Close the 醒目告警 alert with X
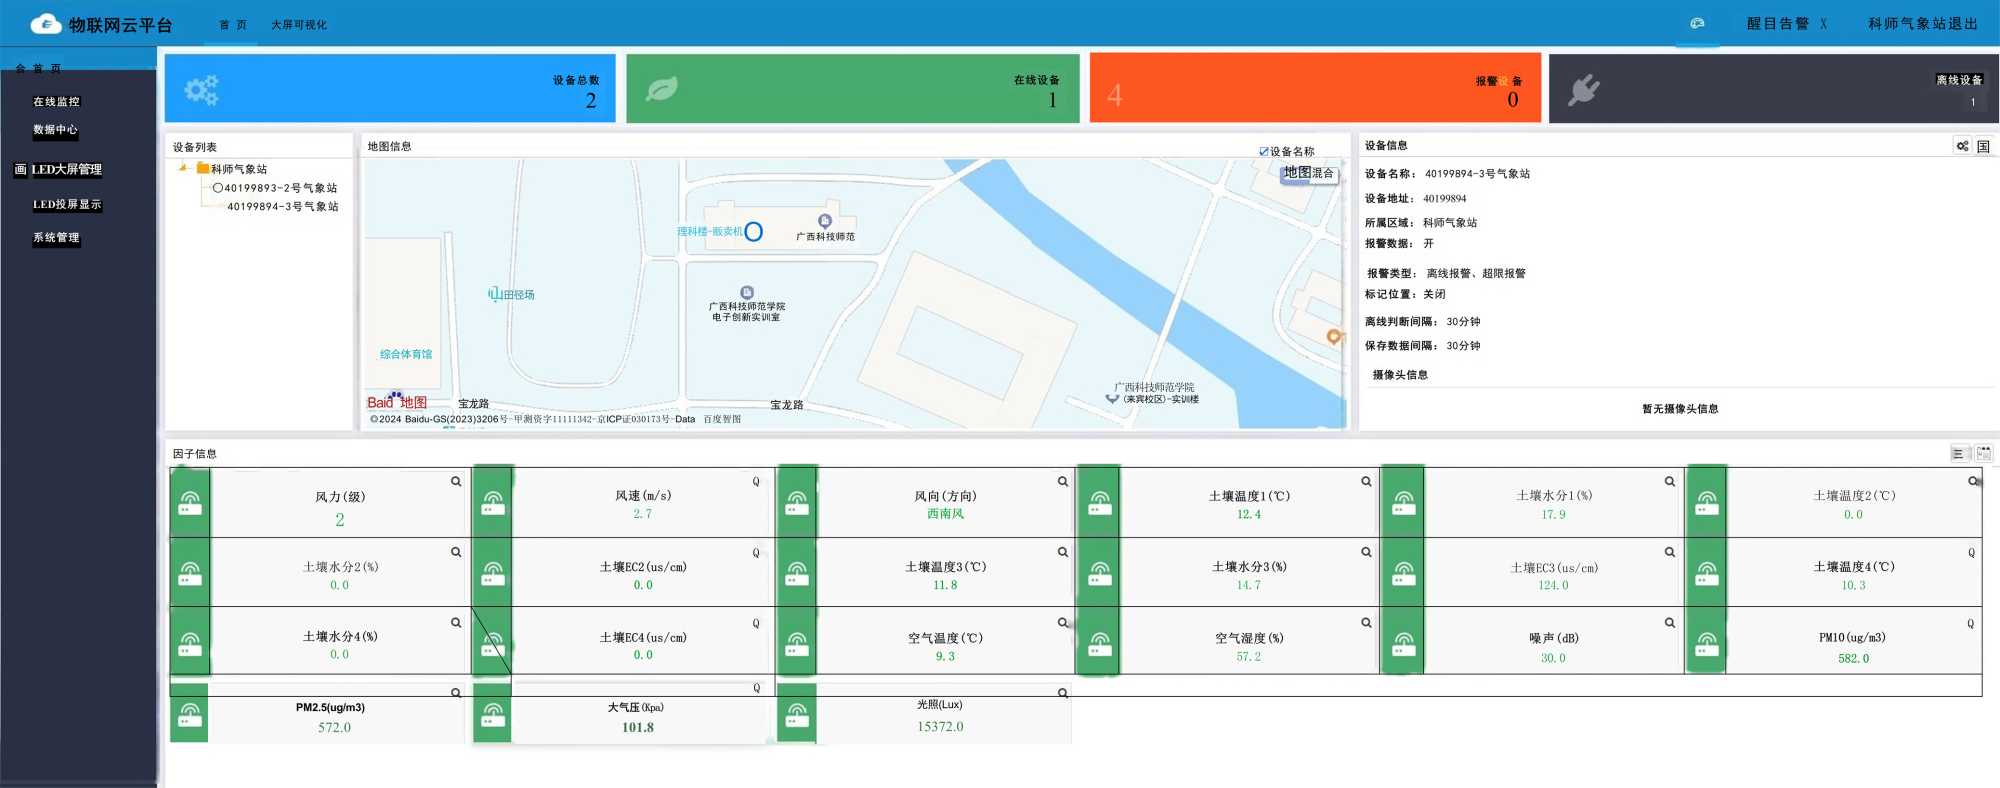 click(1823, 23)
